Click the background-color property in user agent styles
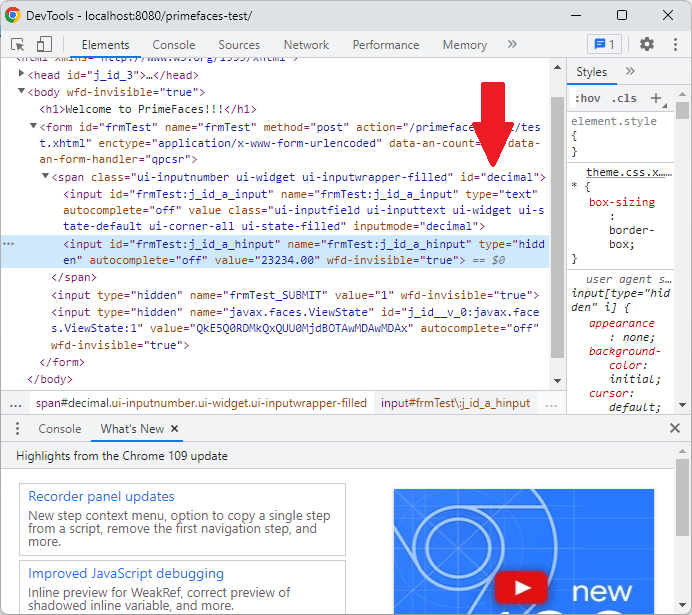The height and width of the screenshot is (615, 692). coord(625,358)
